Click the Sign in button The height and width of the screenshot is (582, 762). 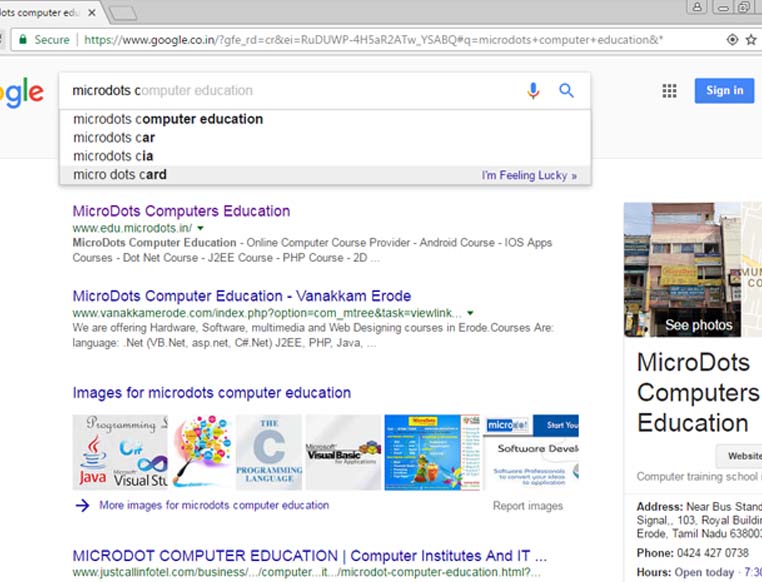point(724,90)
